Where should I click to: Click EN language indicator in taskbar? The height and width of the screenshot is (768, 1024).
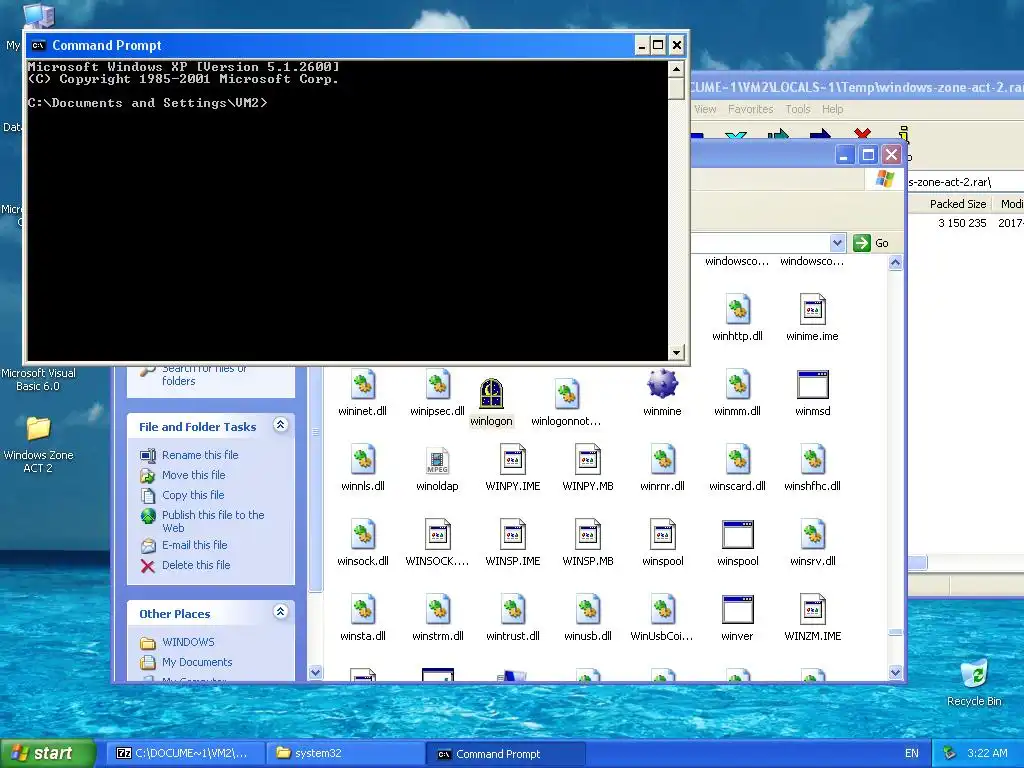coord(912,753)
